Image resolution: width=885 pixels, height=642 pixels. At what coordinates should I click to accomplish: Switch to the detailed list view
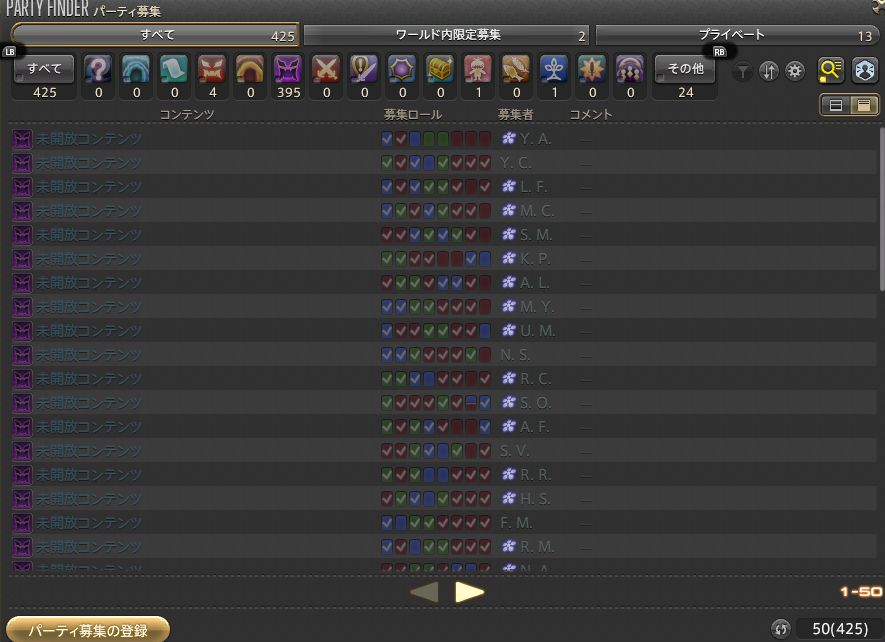point(864,105)
